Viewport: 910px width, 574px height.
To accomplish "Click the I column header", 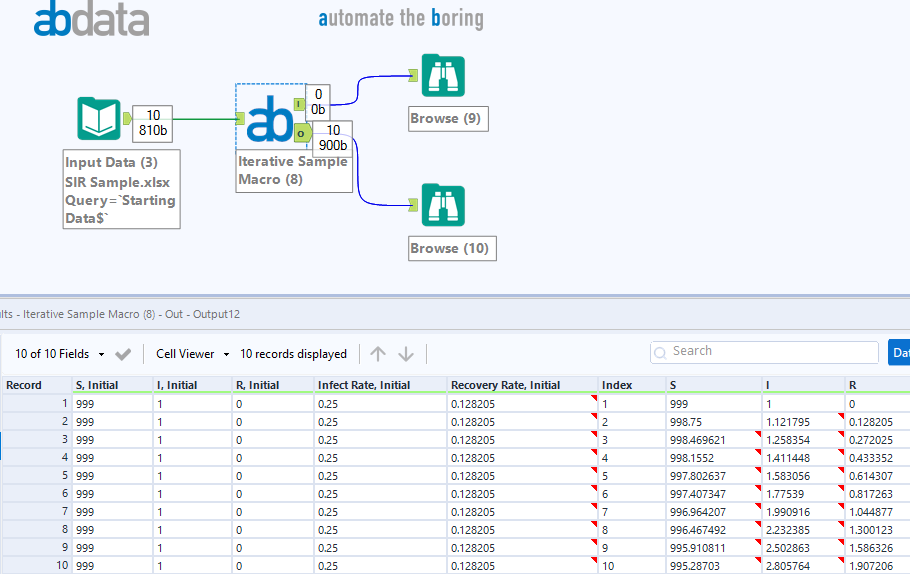I will (804, 385).
